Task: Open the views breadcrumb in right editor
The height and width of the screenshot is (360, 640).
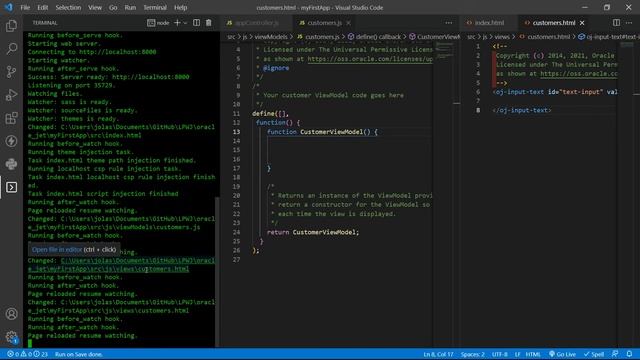Action: (x=502, y=37)
